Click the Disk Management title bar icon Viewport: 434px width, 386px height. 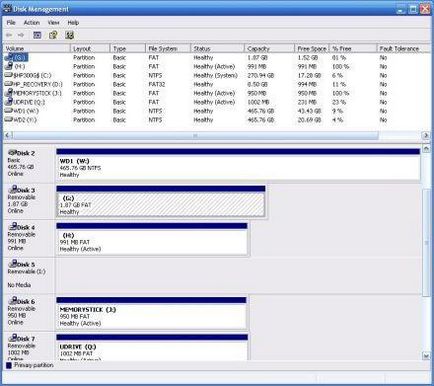click(x=7, y=9)
